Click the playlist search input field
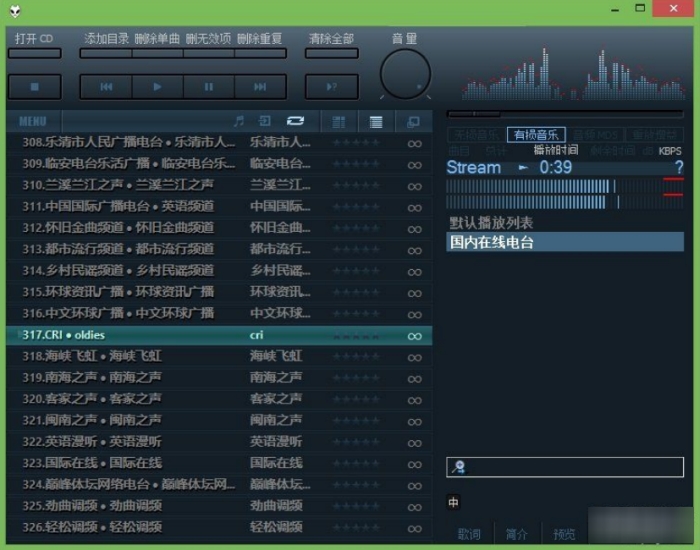 click(565, 467)
